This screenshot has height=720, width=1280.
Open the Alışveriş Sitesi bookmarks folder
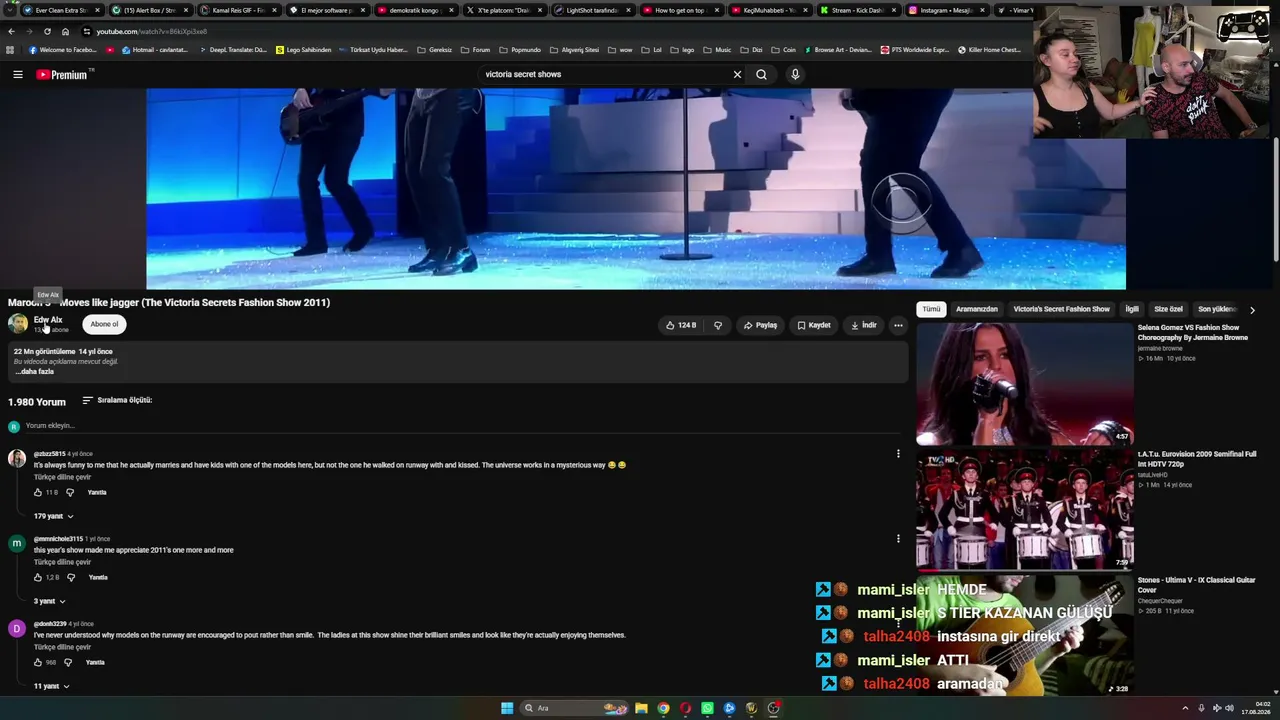[575, 49]
